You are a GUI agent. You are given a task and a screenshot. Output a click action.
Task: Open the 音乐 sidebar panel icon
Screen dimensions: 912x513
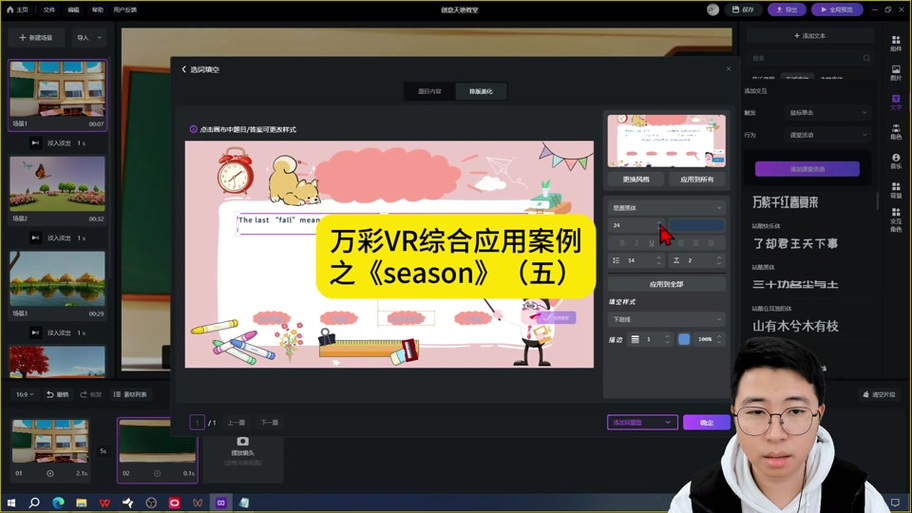coord(896,161)
